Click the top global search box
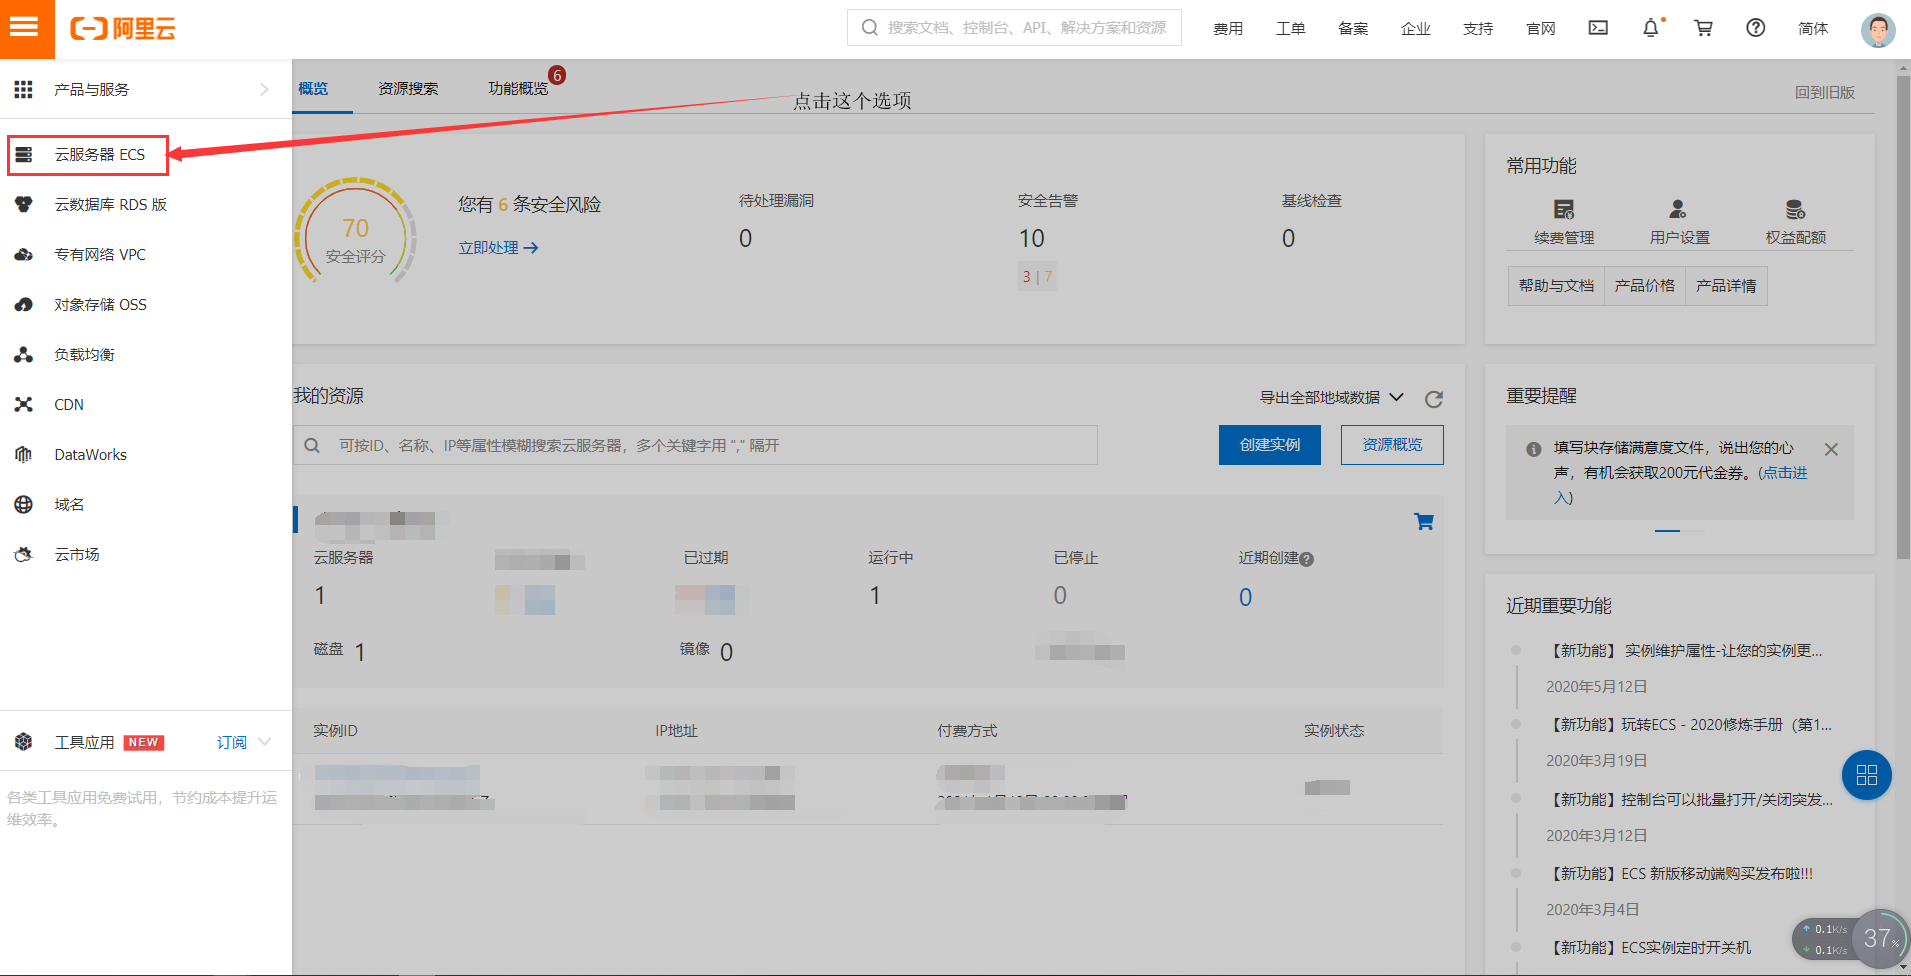The height and width of the screenshot is (976, 1911). (x=1014, y=28)
